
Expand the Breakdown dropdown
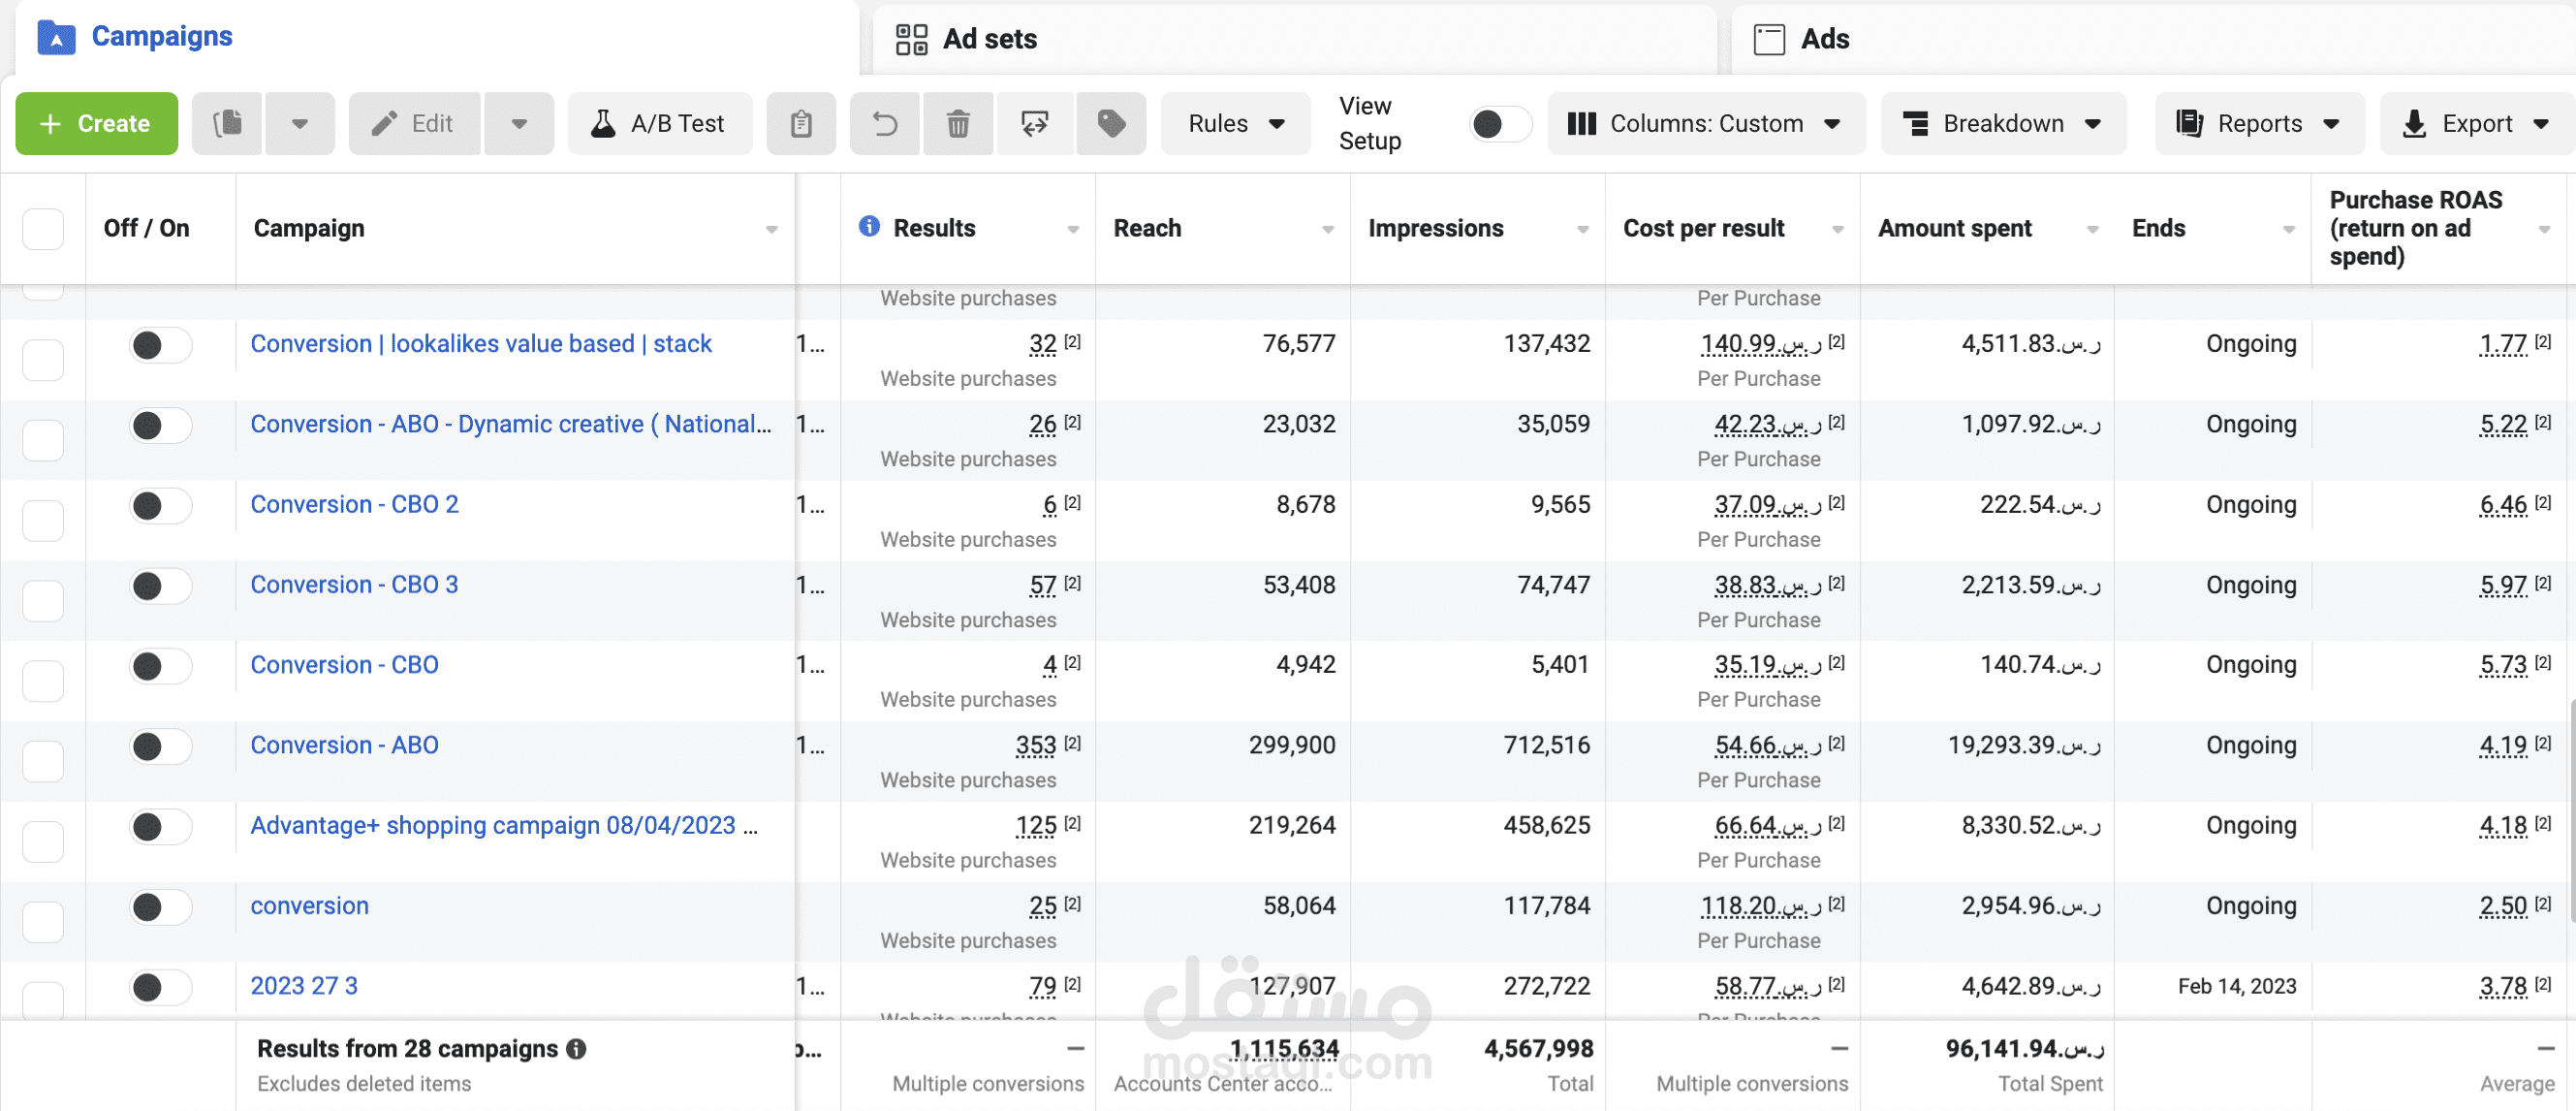pos(2002,124)
